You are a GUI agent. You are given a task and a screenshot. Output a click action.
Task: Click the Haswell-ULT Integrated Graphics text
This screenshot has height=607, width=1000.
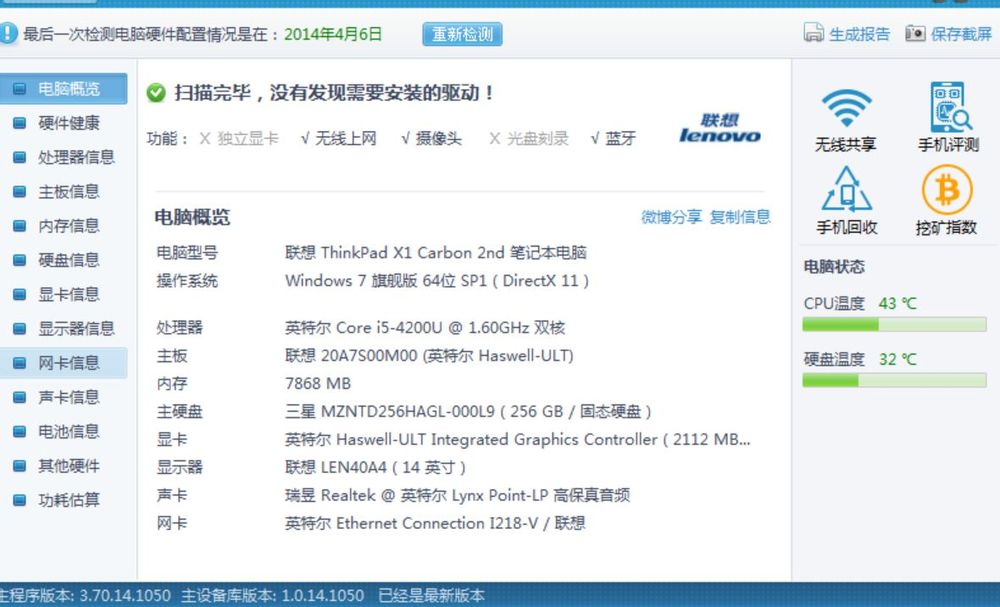click(x=517, y=440)
